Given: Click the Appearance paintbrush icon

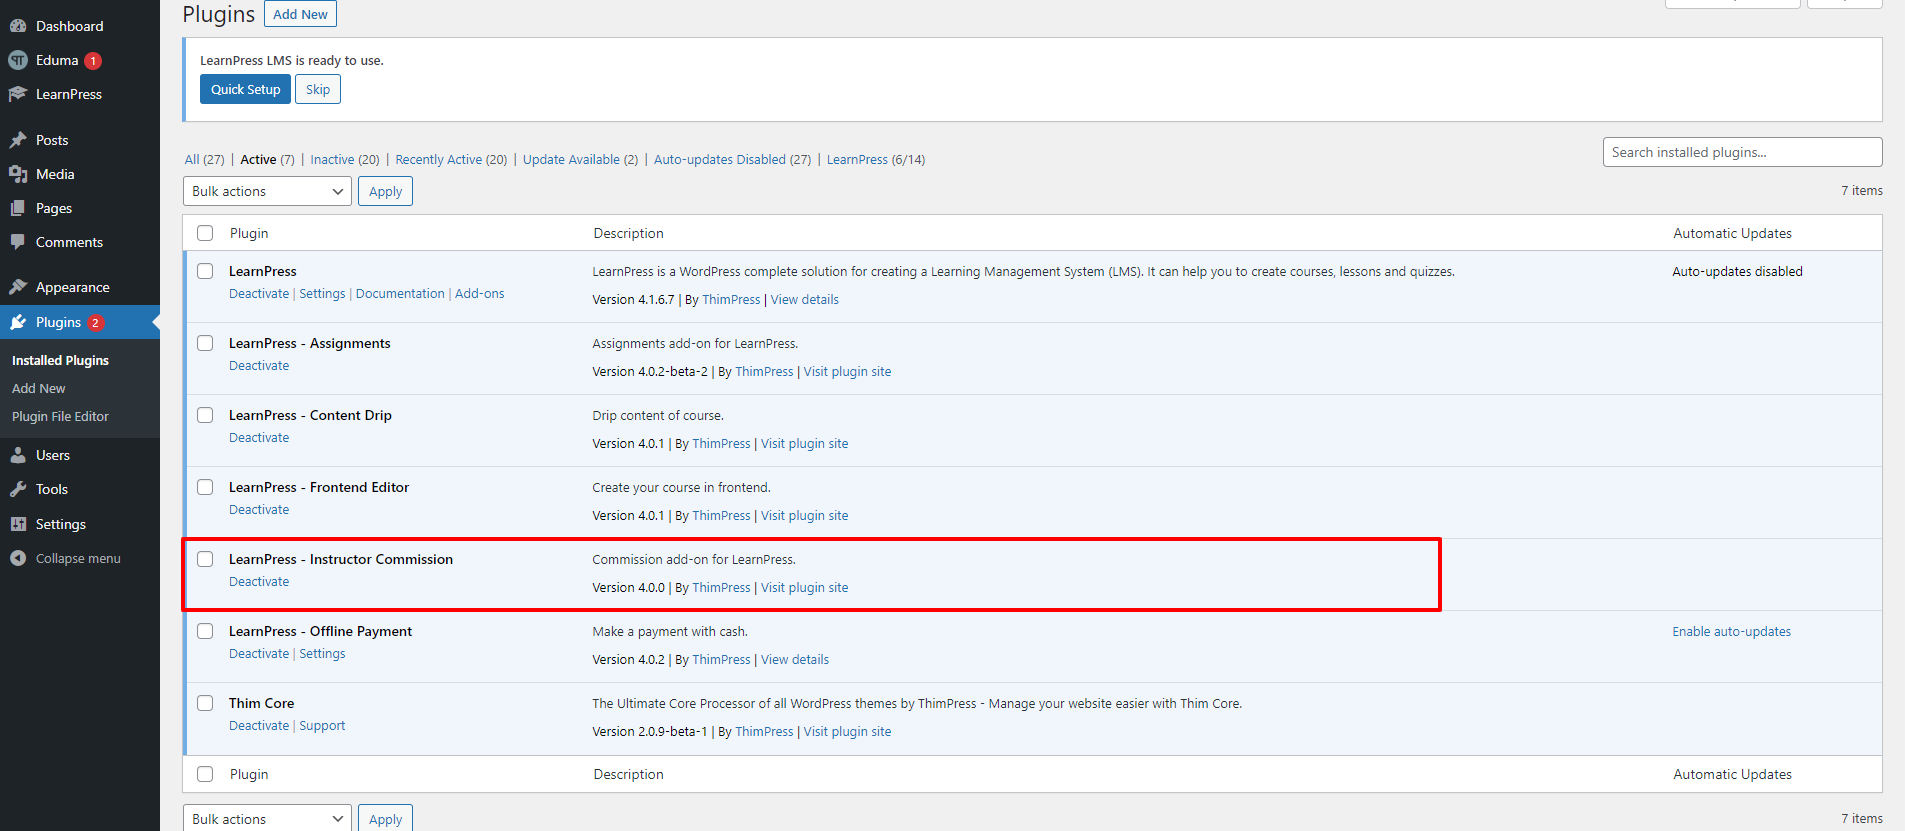Looking at the screenshot, I should click(18, 287).
